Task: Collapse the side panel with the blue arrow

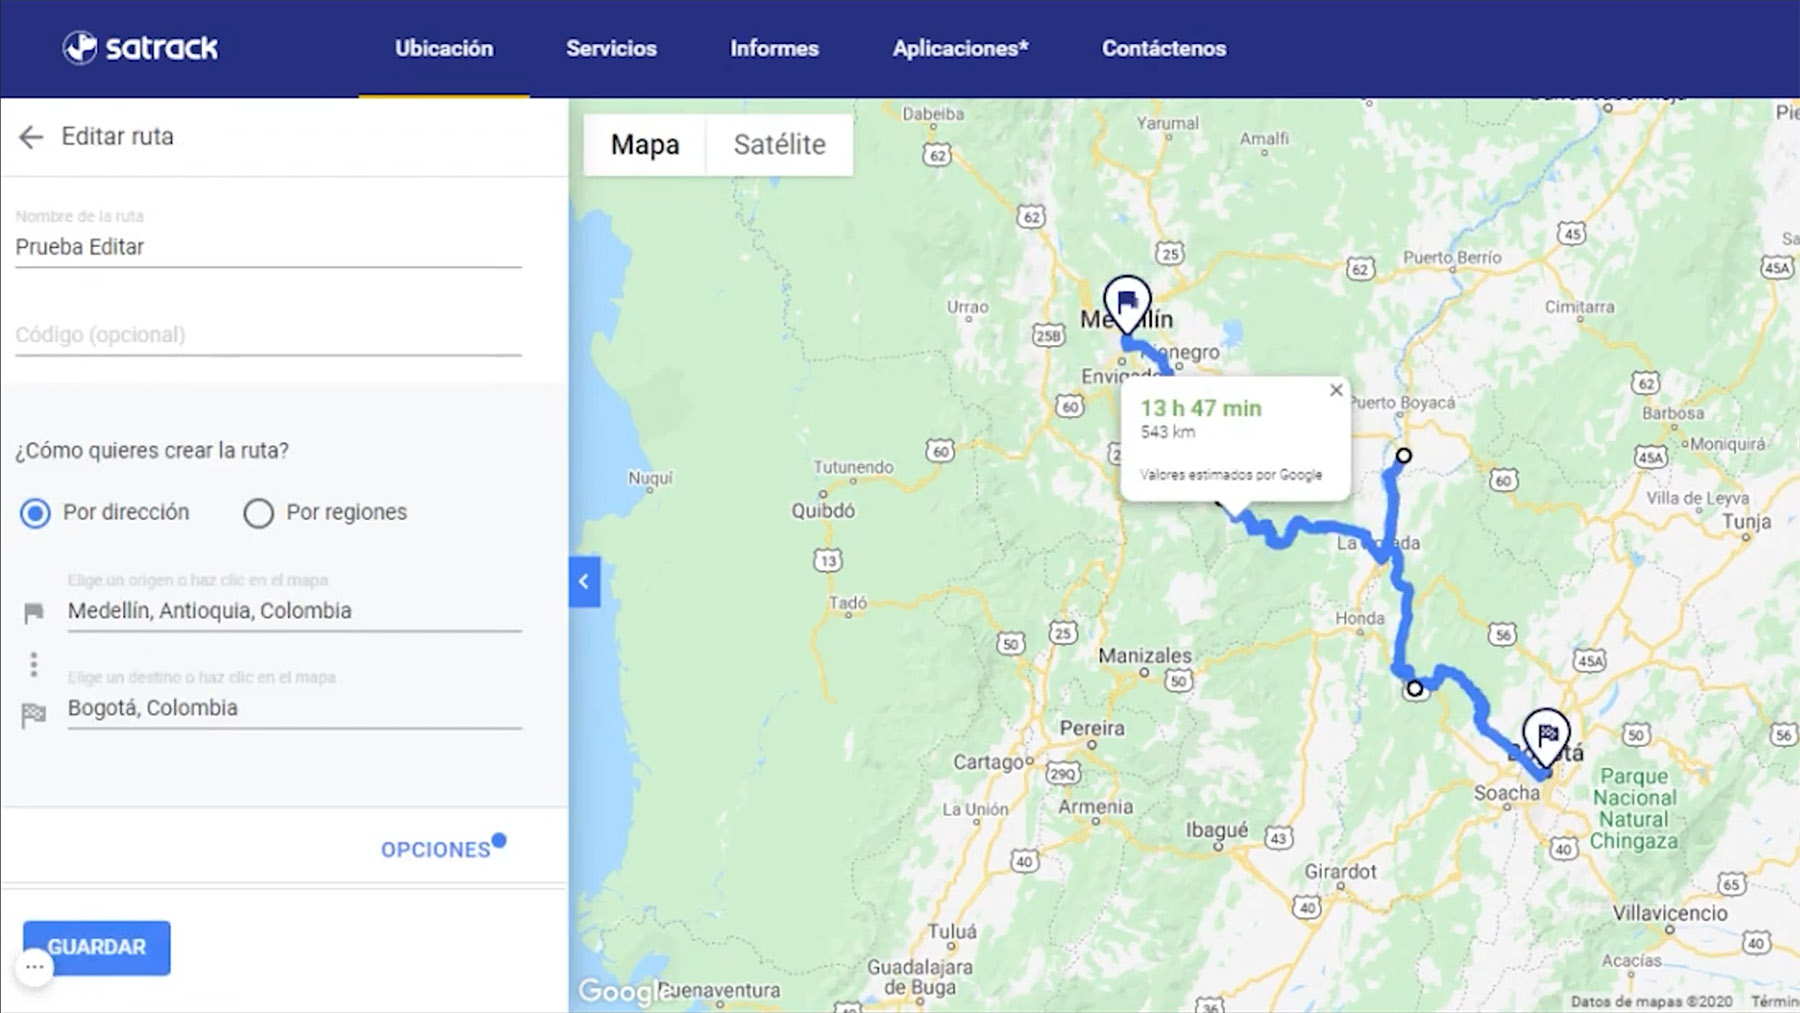Action: tap(584, 582)
